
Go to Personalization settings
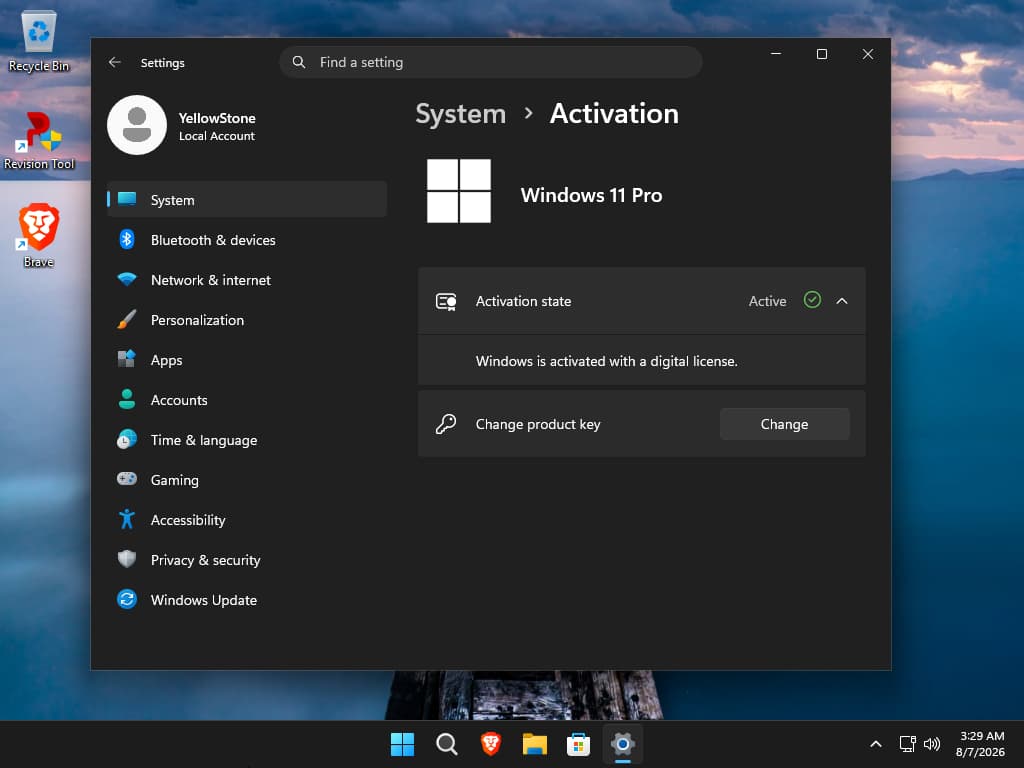pyautogui.click(x=247, y=319)
